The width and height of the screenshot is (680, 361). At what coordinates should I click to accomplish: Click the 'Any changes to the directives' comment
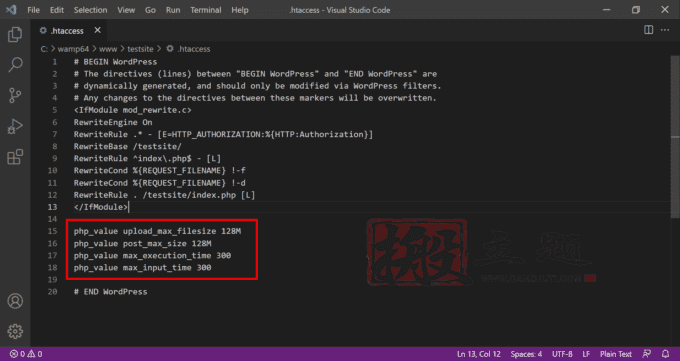(x=255, y=98)
